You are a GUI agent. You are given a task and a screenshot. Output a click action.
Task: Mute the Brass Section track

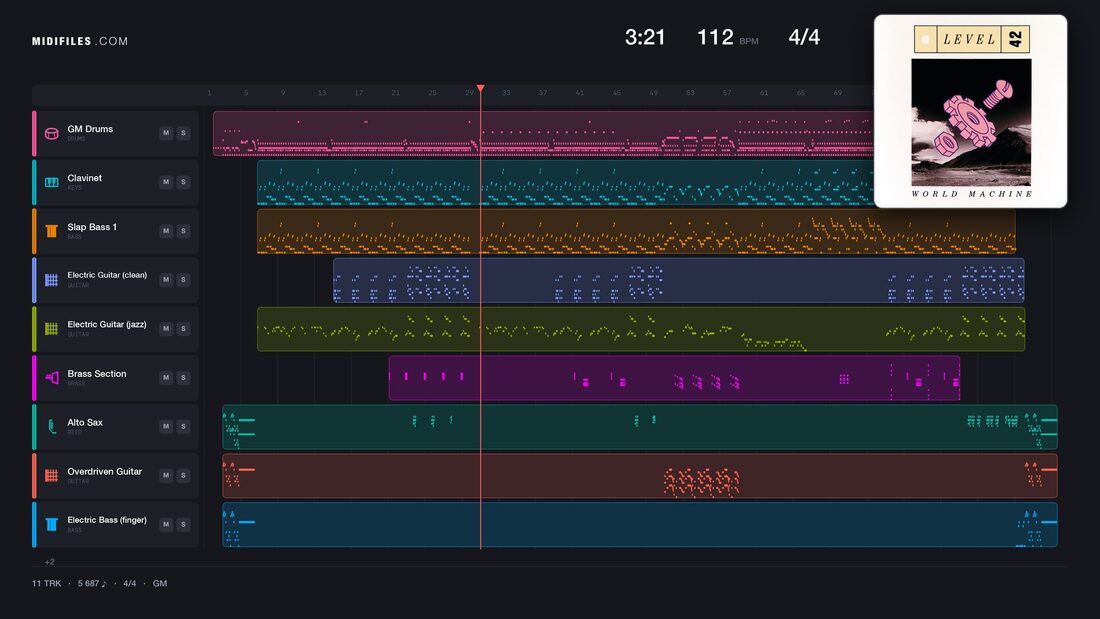pos(166,378)
